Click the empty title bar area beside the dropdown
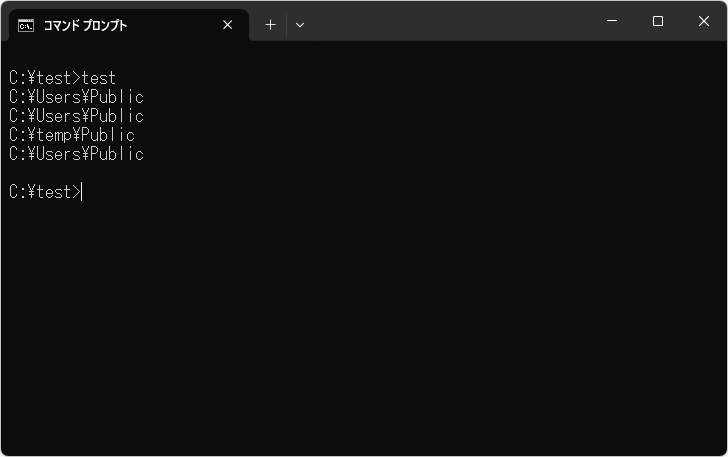 450,21
